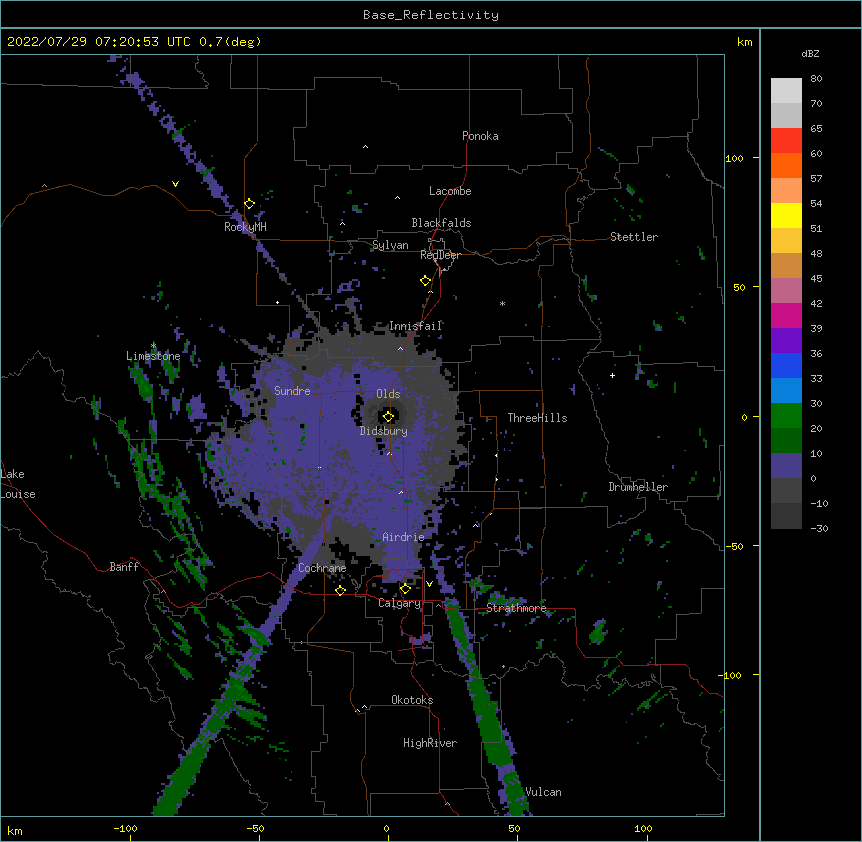Image resolution: width=862 pixels, height=842 pixels.
Task: Select the purple 36-39 dBZ legend swatch
Action: pyautogui.click(x=786, y=341)
